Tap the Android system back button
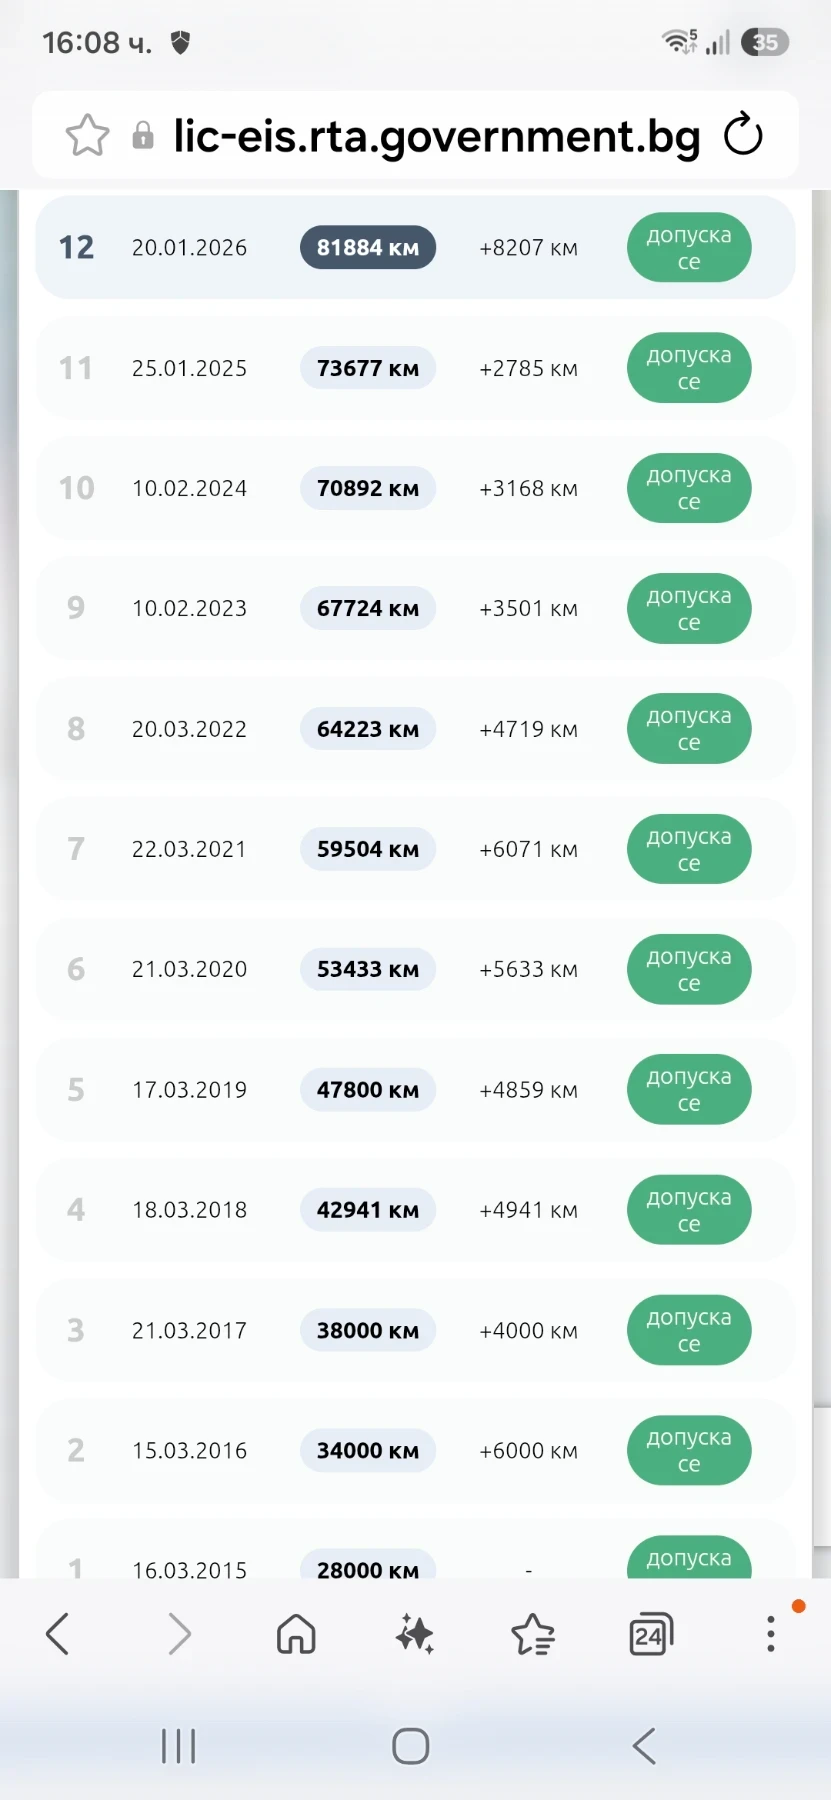This screenshot has width=831, height=1800. (645, 1746)
